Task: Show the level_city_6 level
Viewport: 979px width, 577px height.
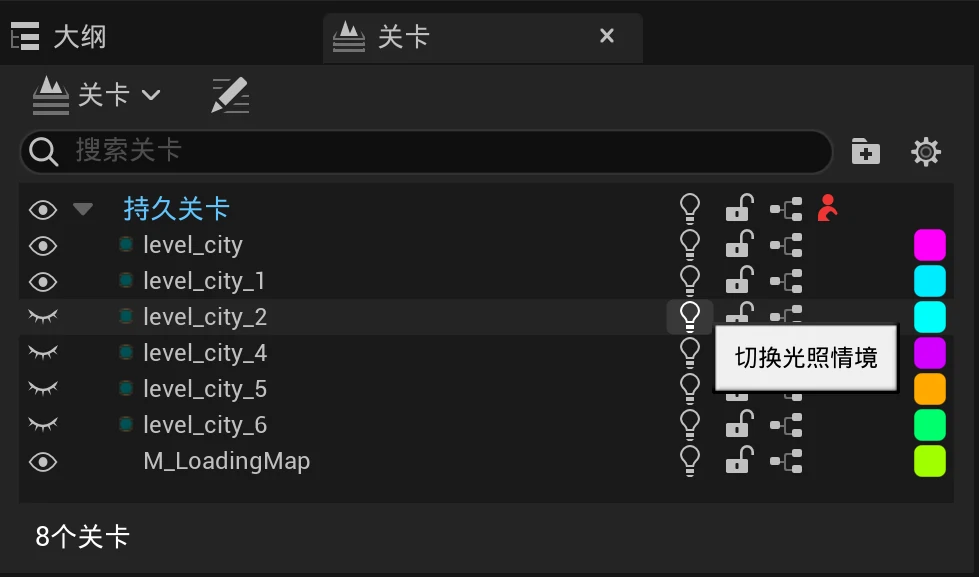Action: point(42,425)
